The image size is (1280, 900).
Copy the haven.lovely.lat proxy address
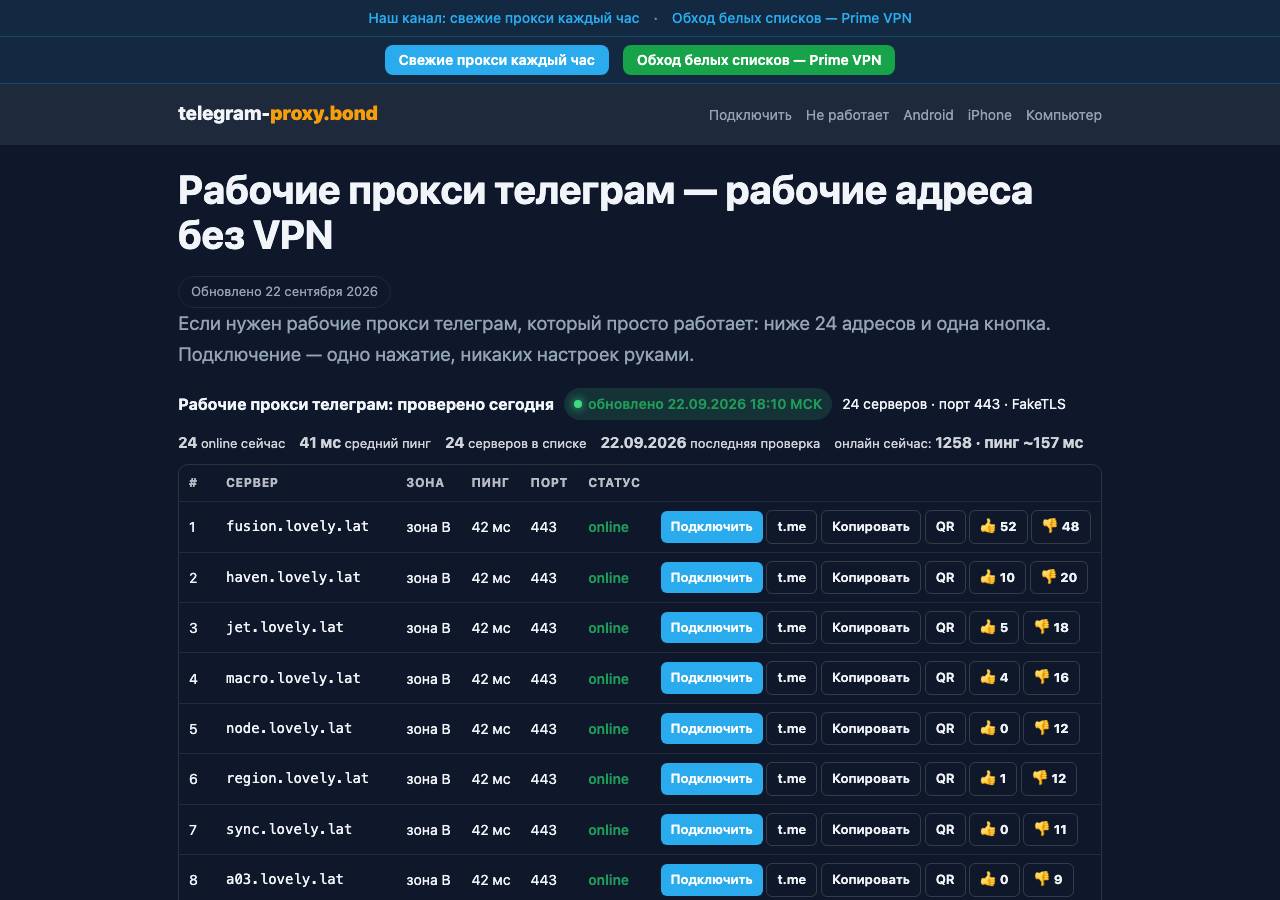point(871,577)
